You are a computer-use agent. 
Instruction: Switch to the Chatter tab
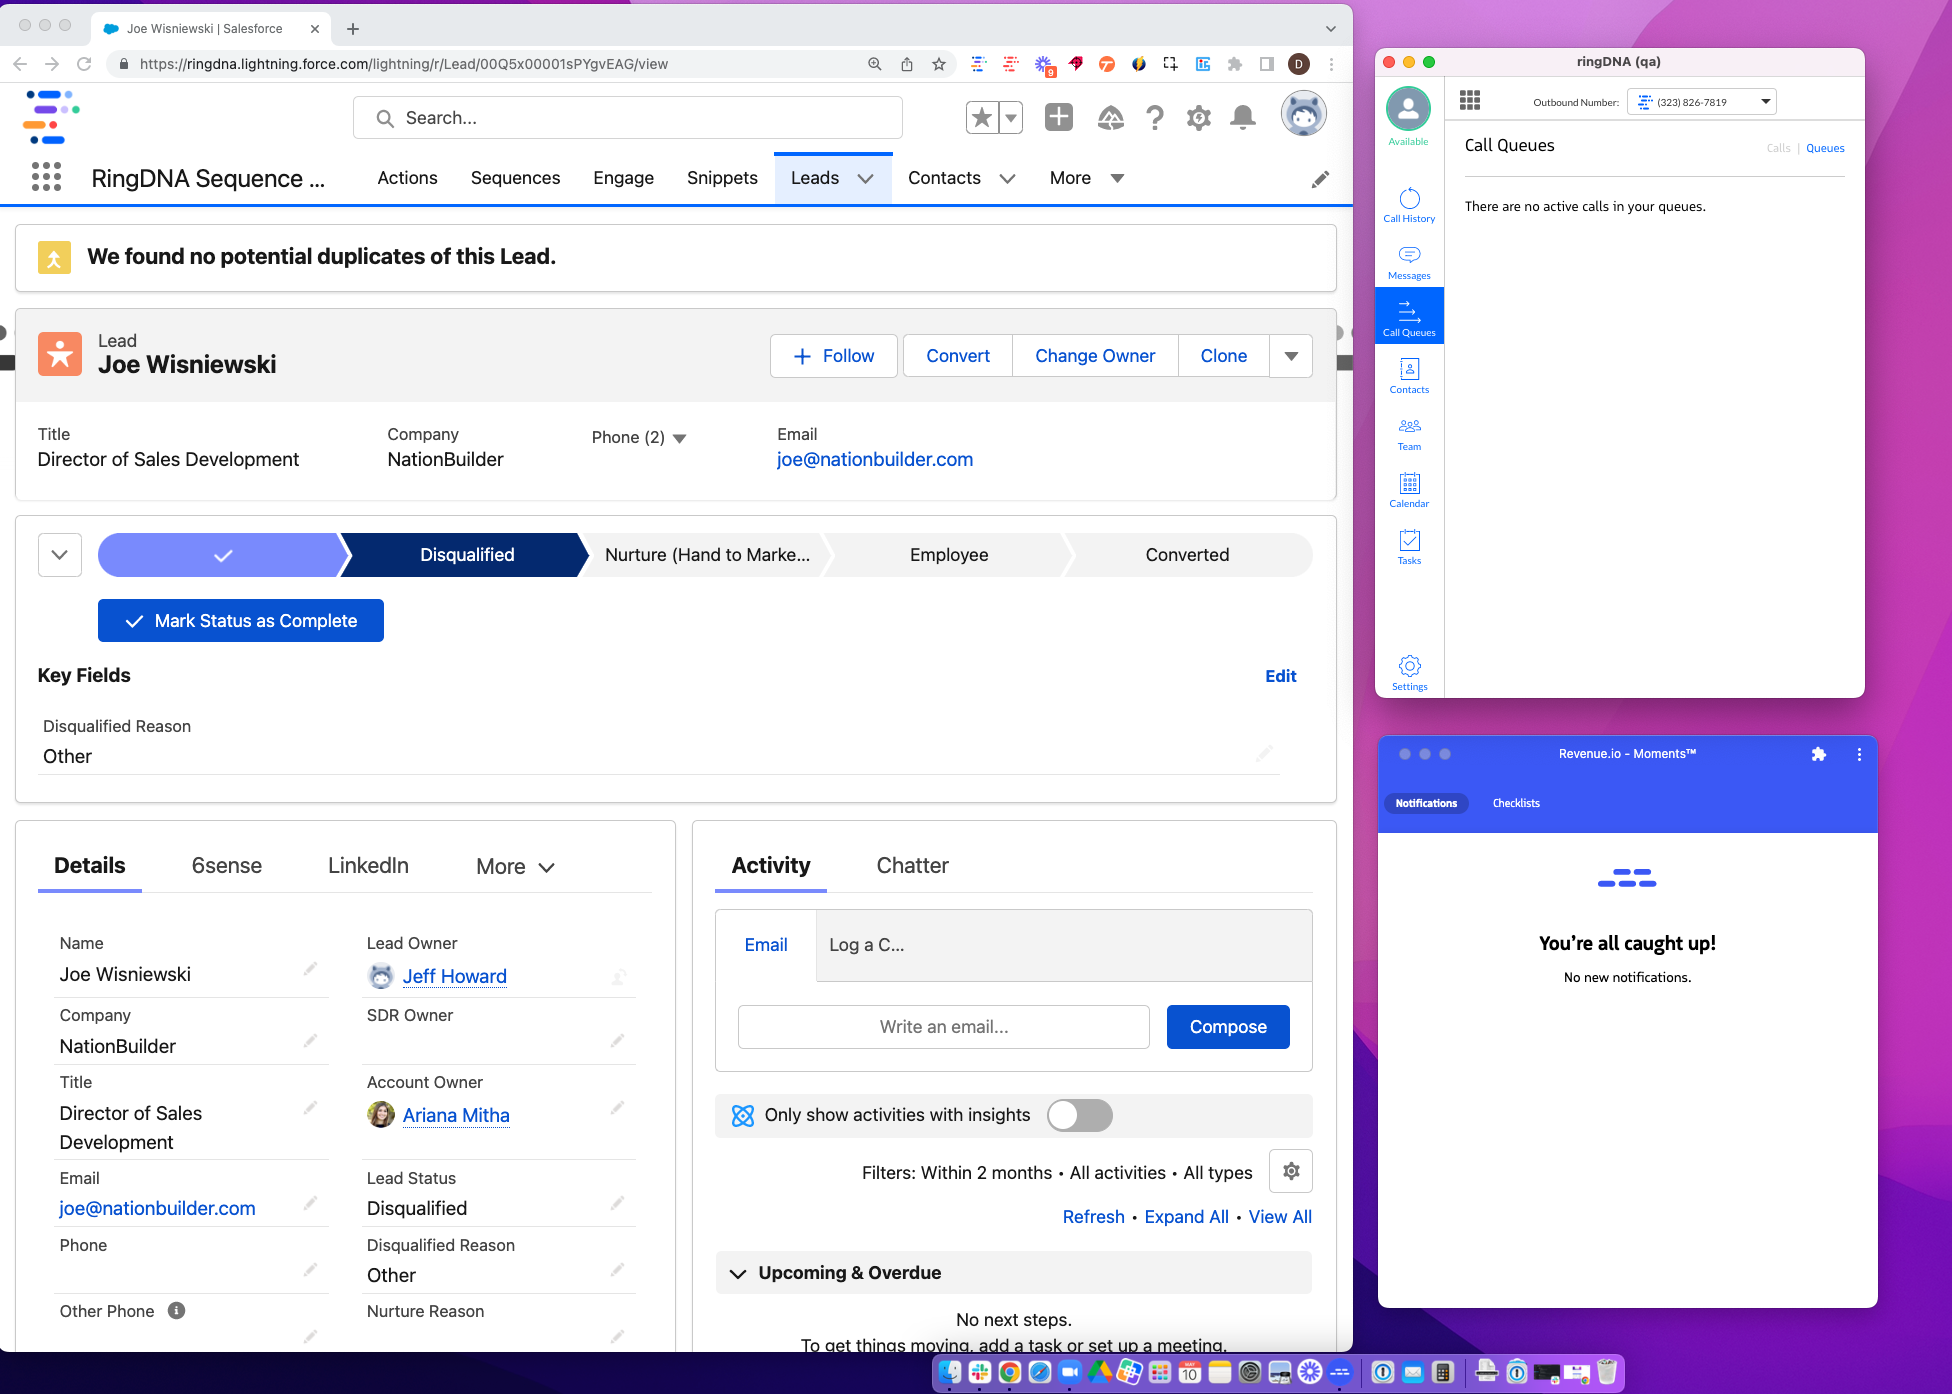pyautogui.click(x=912, y=866)
